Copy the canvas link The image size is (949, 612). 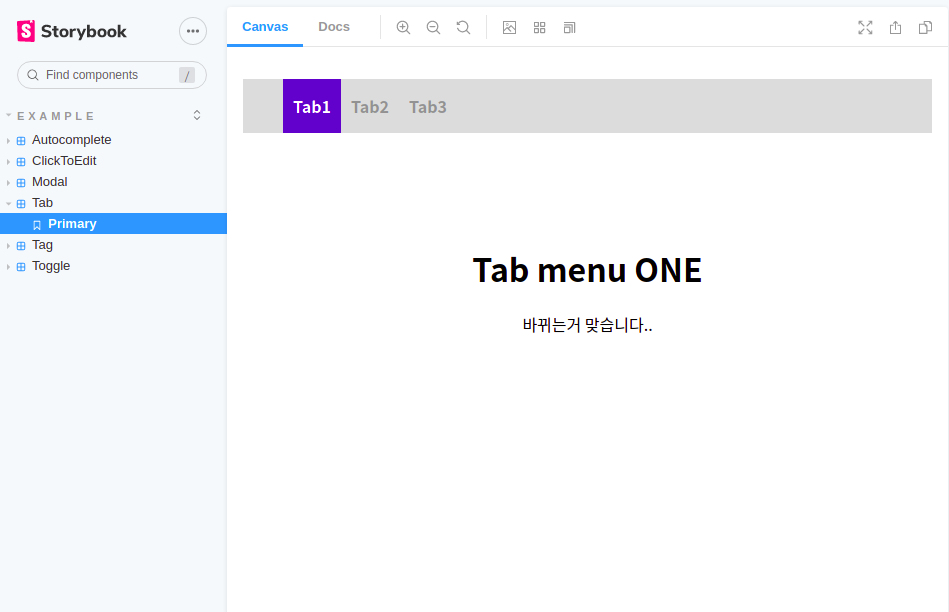925,27
